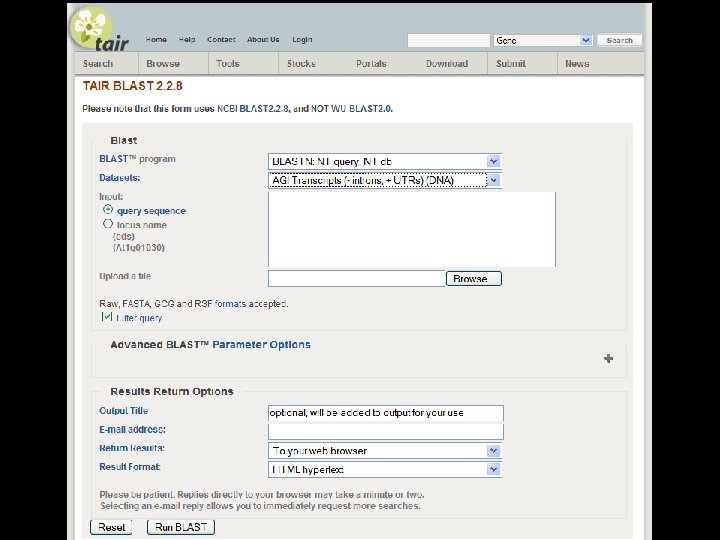Screen dimensions: 720x540
Task: Open the Gene search type dropdown
Action: click(x=543, y=40)
